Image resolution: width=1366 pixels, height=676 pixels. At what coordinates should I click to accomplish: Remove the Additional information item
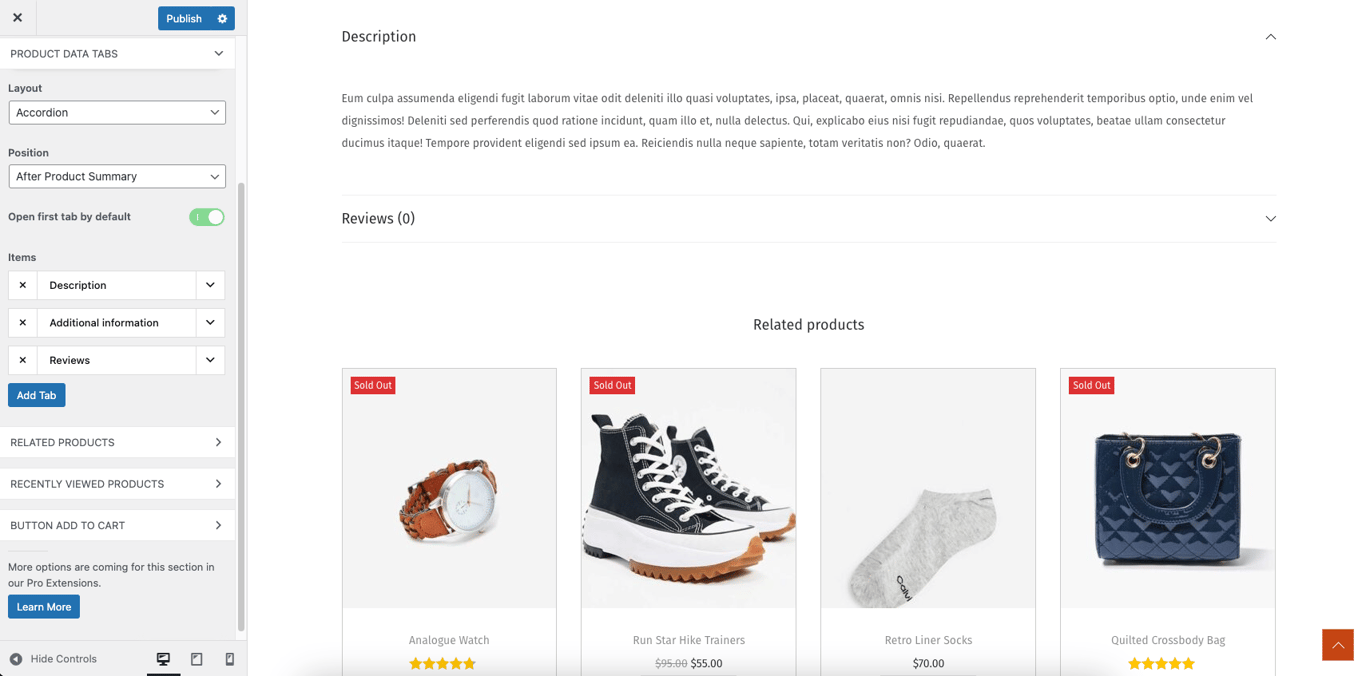[x=22, y=322]
